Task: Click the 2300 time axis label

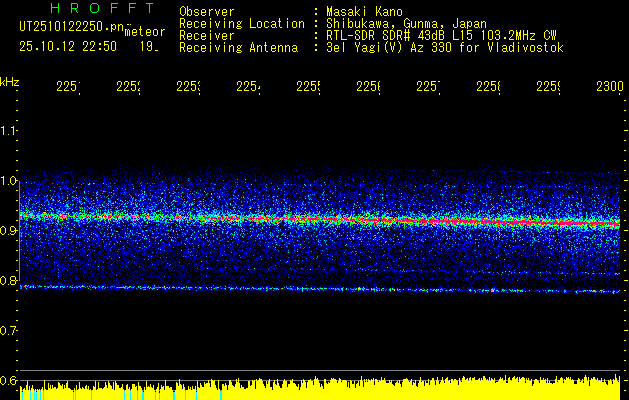Action: (610, 87)
